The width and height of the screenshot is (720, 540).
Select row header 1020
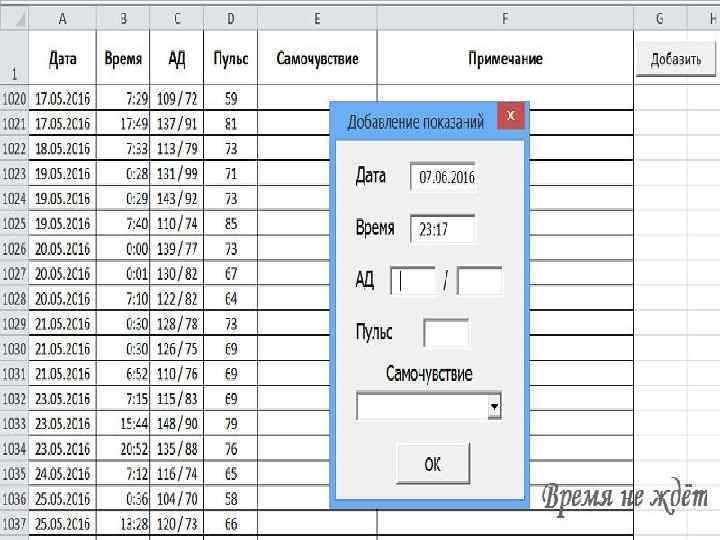click(14, 98)
